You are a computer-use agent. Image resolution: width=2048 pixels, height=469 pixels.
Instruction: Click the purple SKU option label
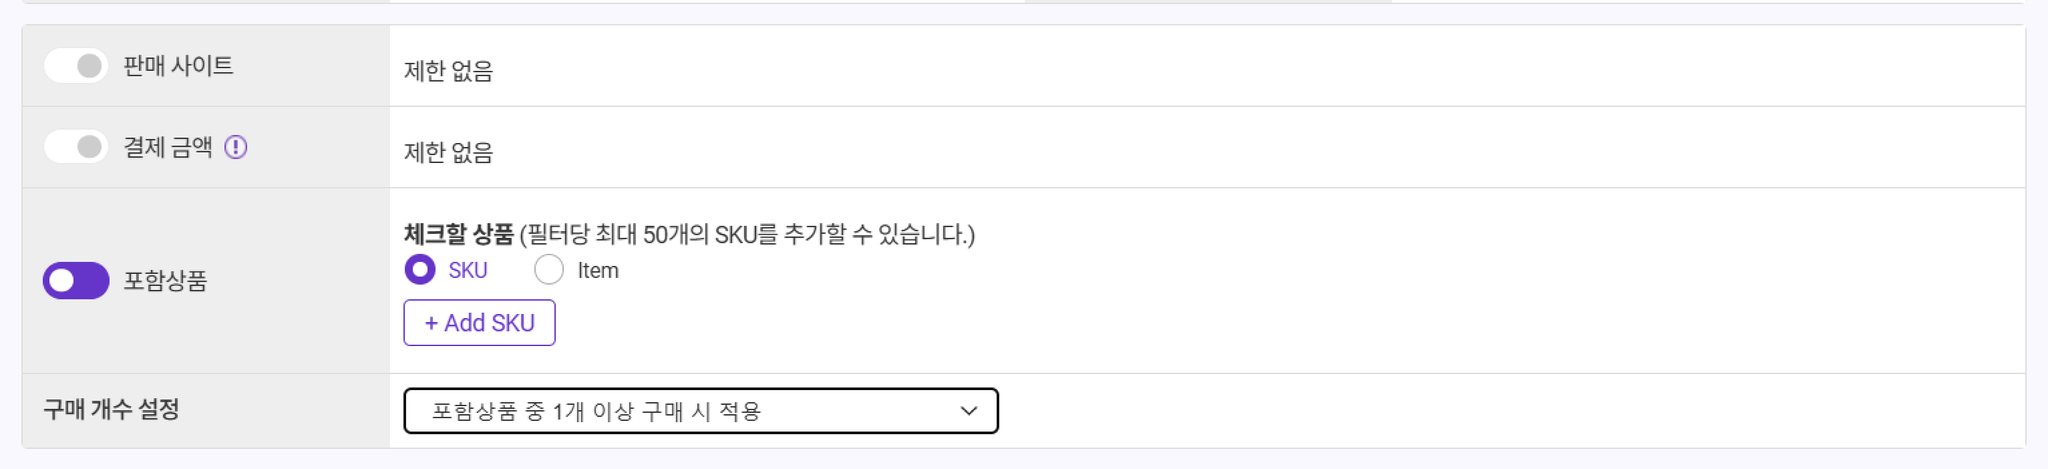point(468,270)
